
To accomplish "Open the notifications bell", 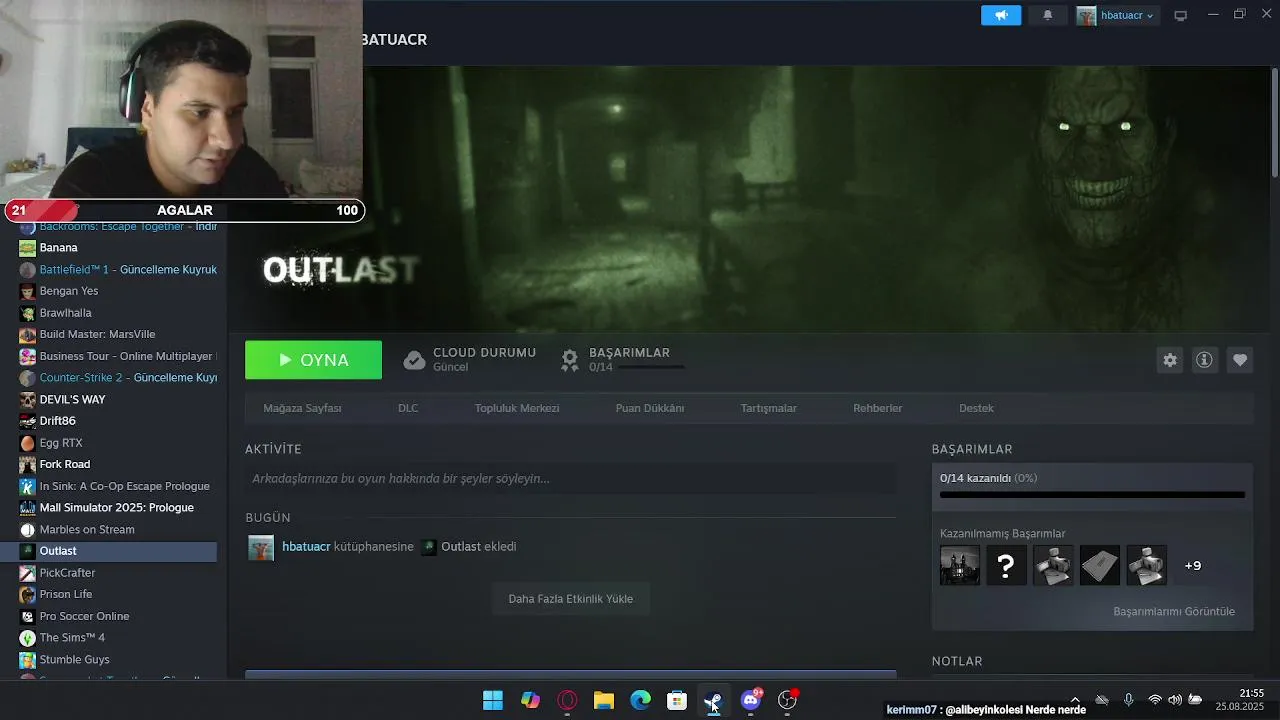I will (x=1048, y=15).
